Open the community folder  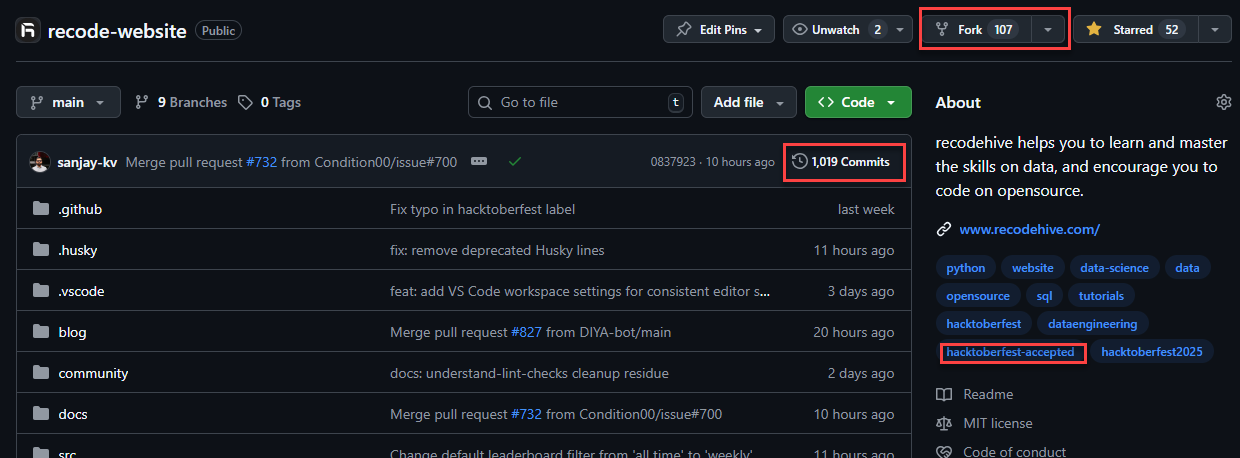tap(93, 373)
